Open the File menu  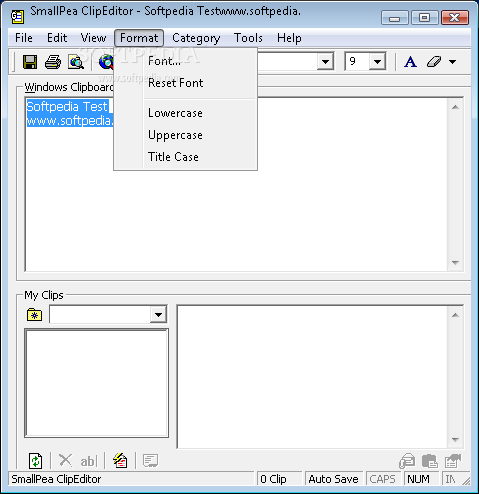click(24, 38)
